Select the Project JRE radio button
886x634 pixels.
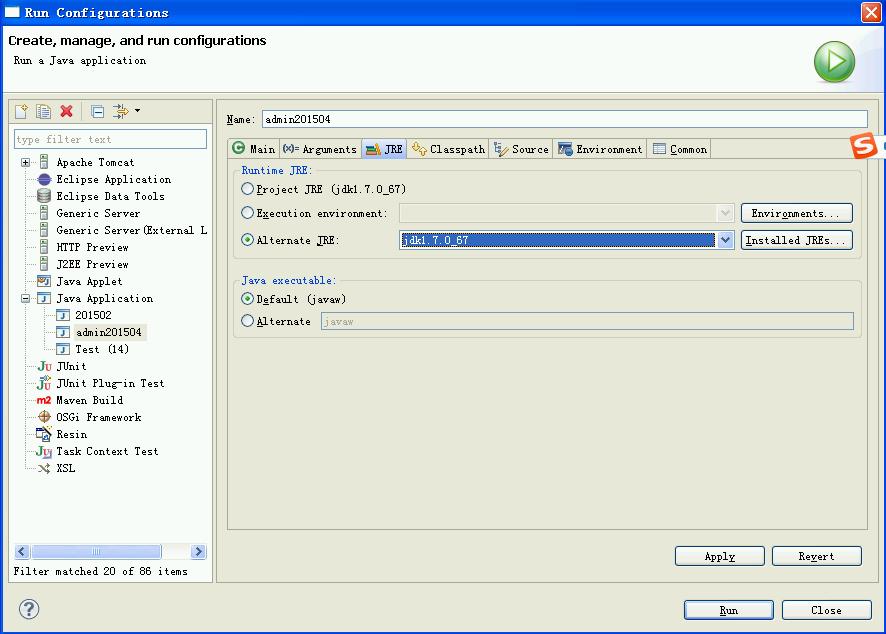247,189
